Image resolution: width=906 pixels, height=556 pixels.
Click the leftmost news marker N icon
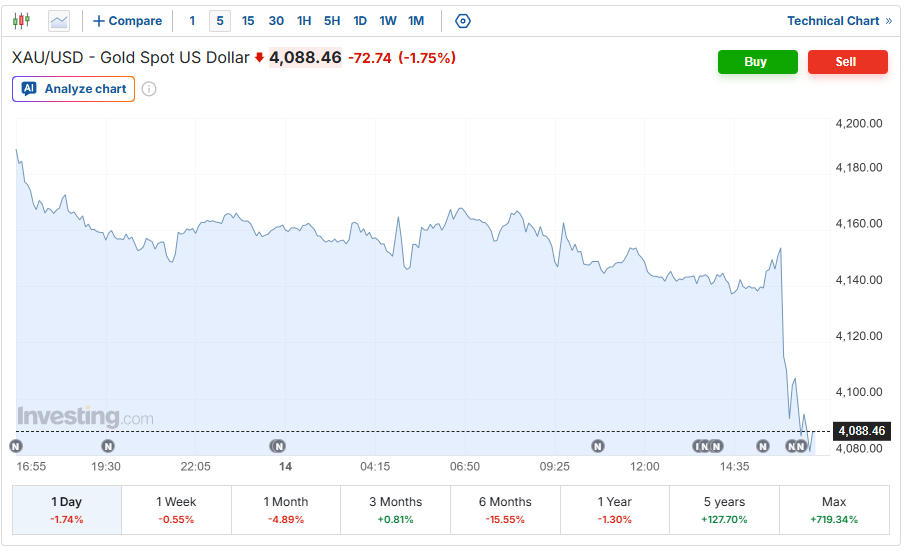[16, 446]
